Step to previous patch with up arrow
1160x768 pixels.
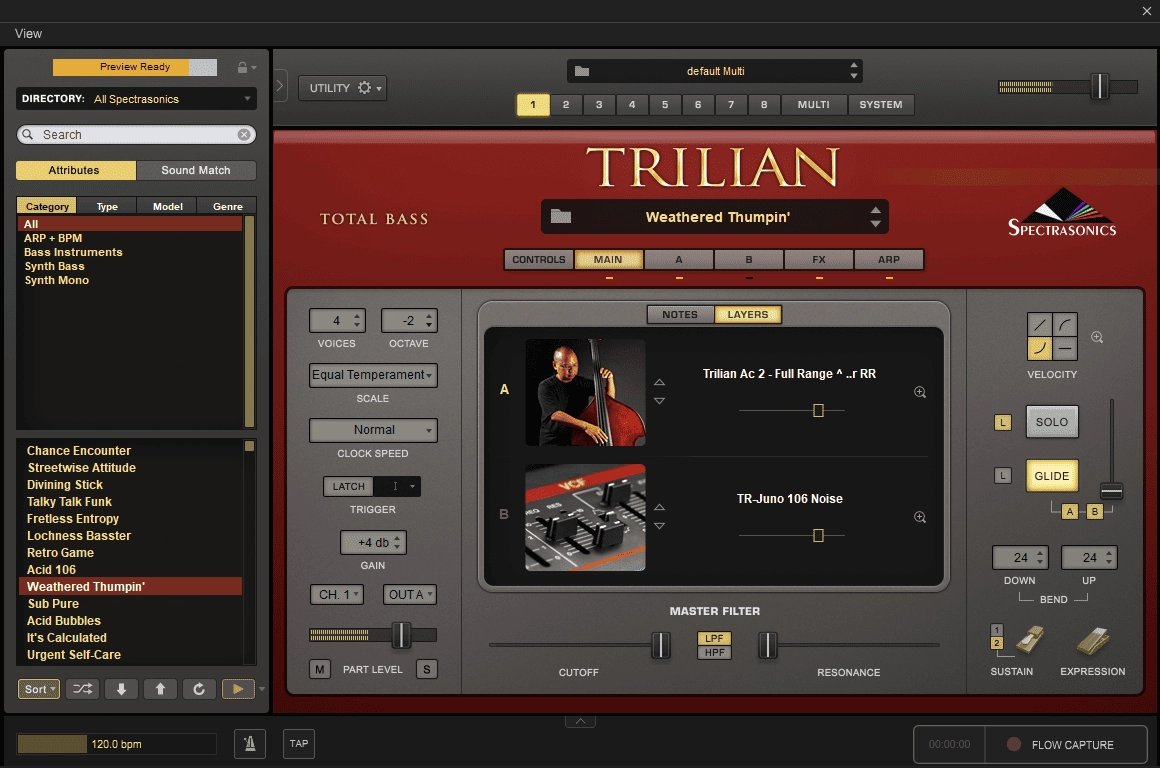pos(160,689)
